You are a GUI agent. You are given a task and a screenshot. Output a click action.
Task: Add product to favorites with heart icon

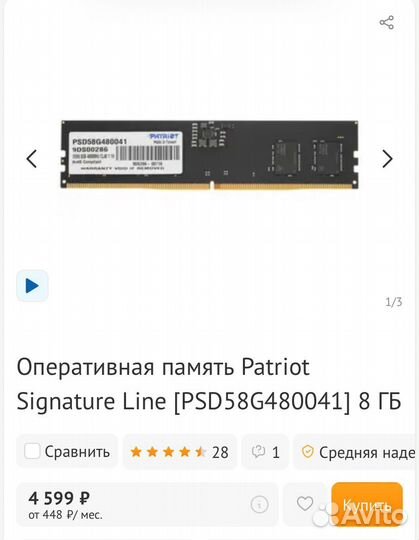click(305, 504)
